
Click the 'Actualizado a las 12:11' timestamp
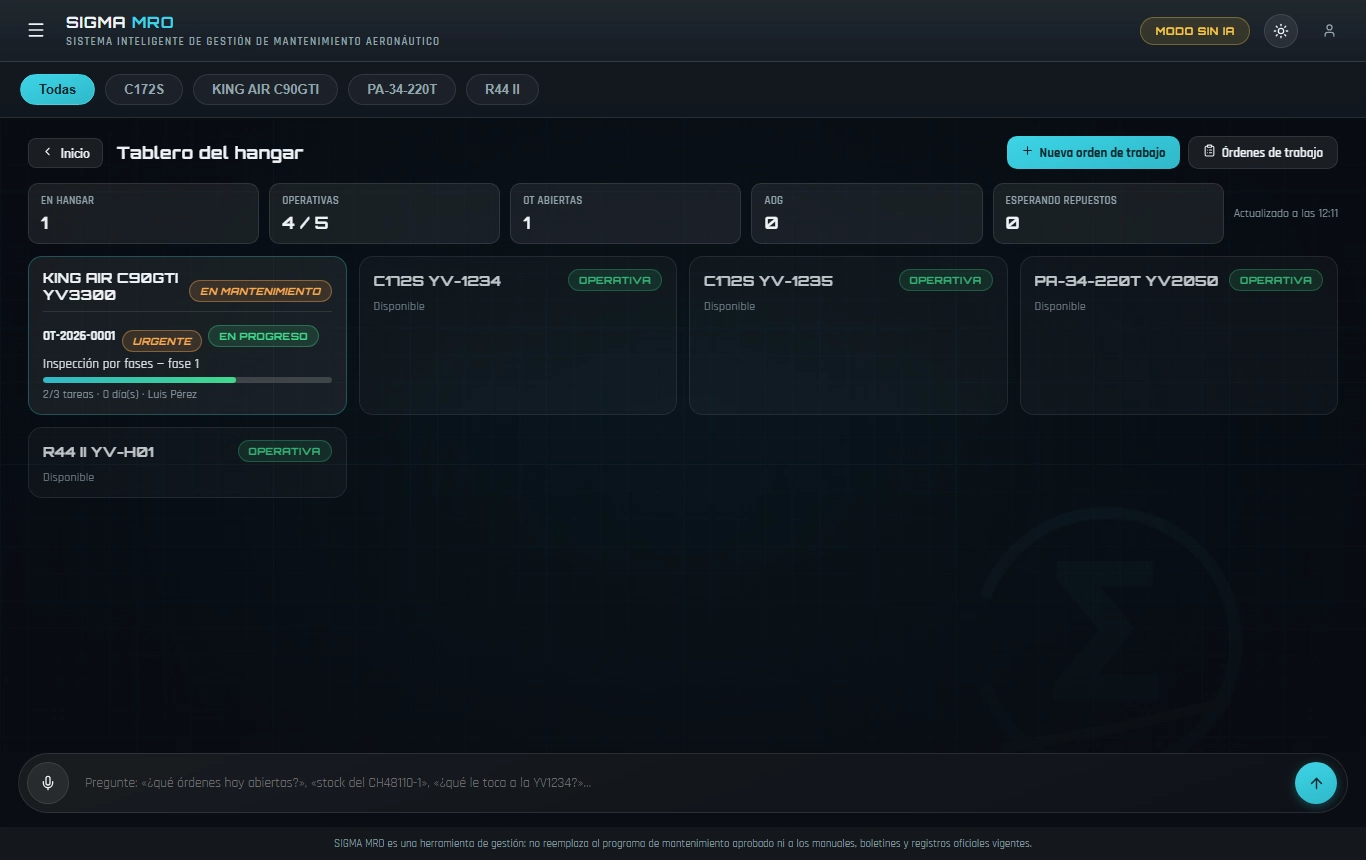1286,213
